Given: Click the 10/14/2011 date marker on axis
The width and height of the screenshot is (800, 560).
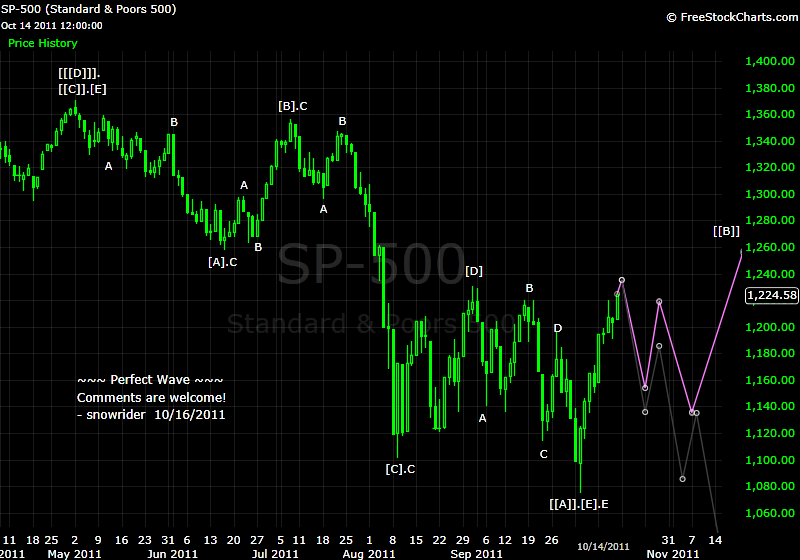Looking at the screenshot, I should pos(603,547).
